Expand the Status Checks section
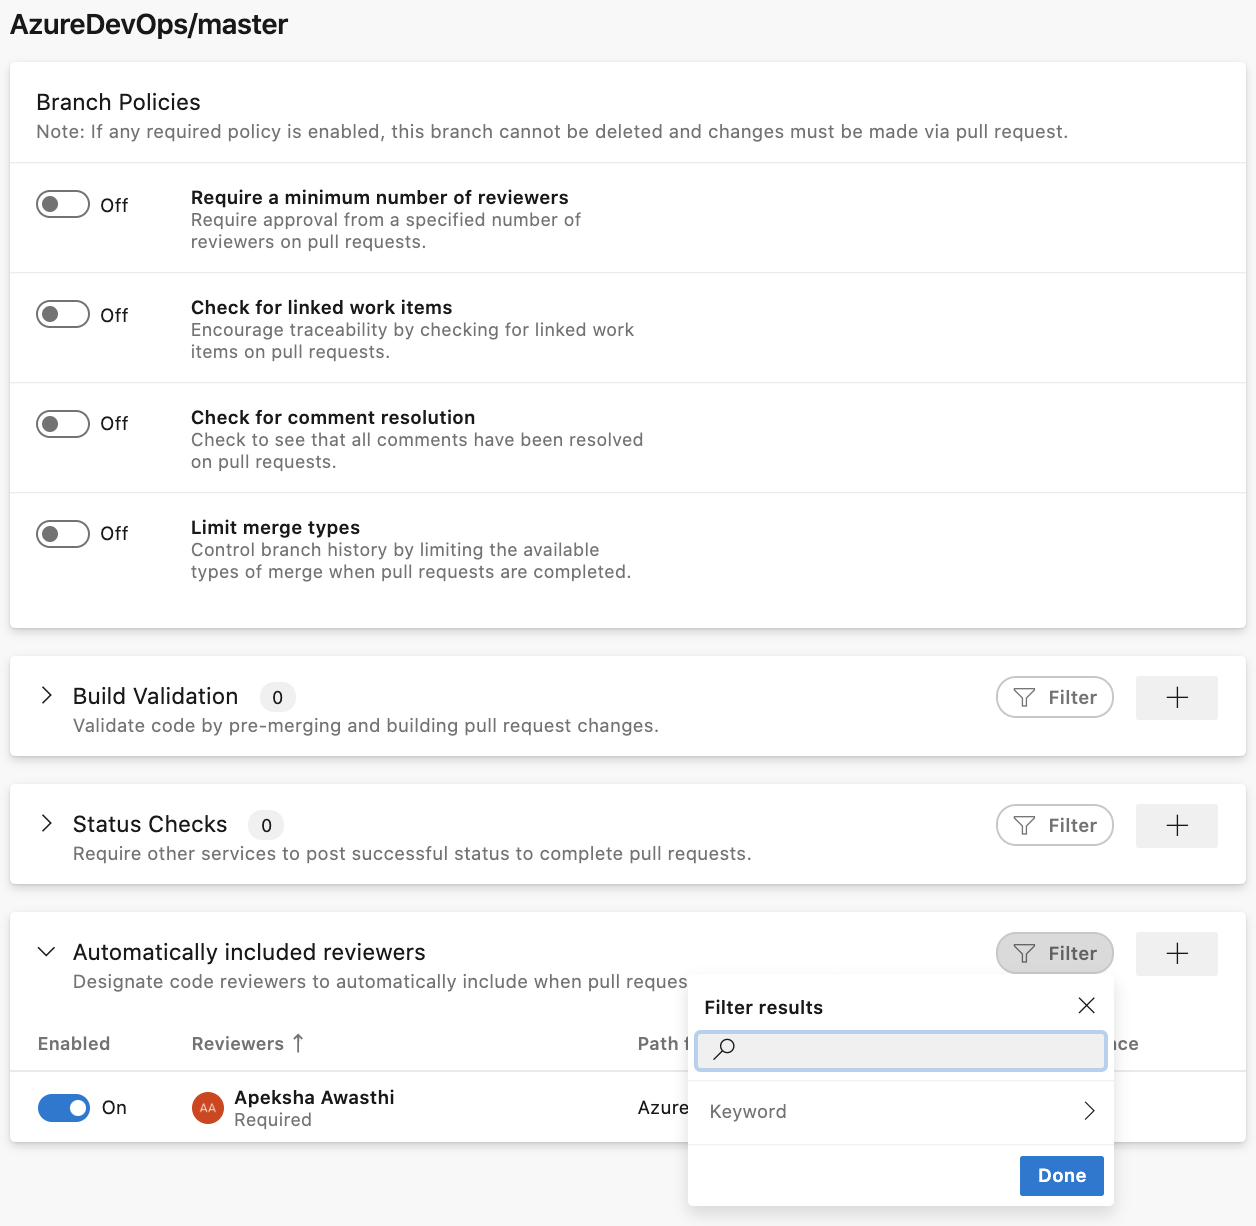 [45, 824]
